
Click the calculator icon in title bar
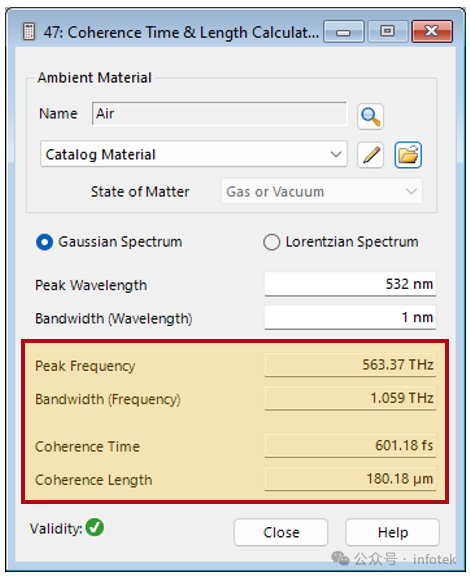29,32
